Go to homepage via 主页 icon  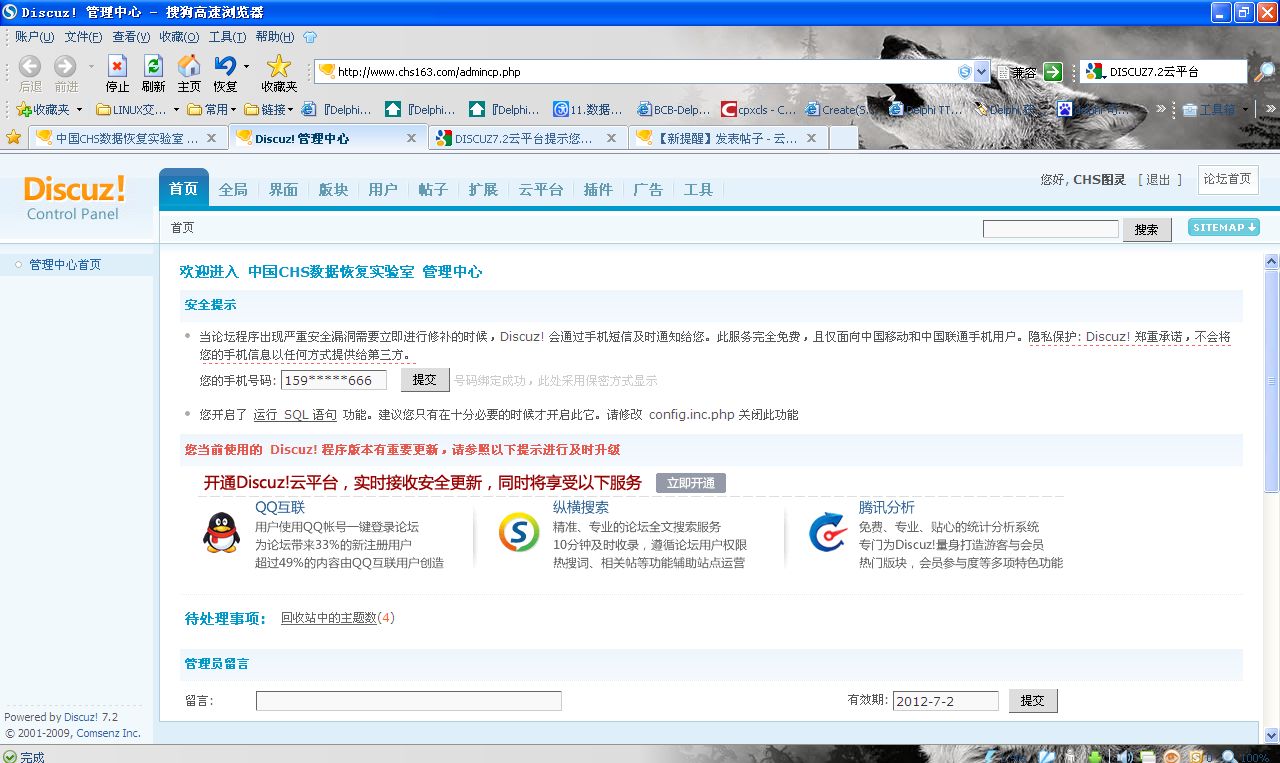[189, 67]
